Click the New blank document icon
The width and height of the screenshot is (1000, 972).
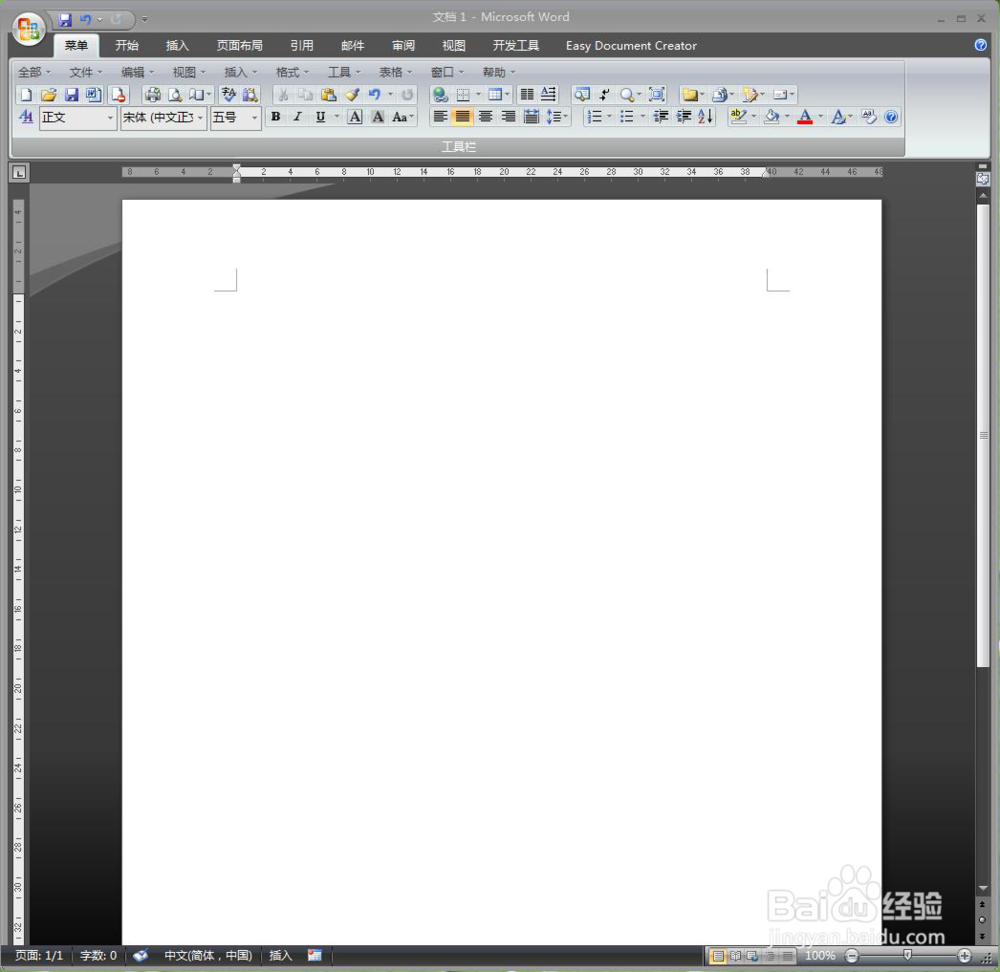[x=26, y=95]
